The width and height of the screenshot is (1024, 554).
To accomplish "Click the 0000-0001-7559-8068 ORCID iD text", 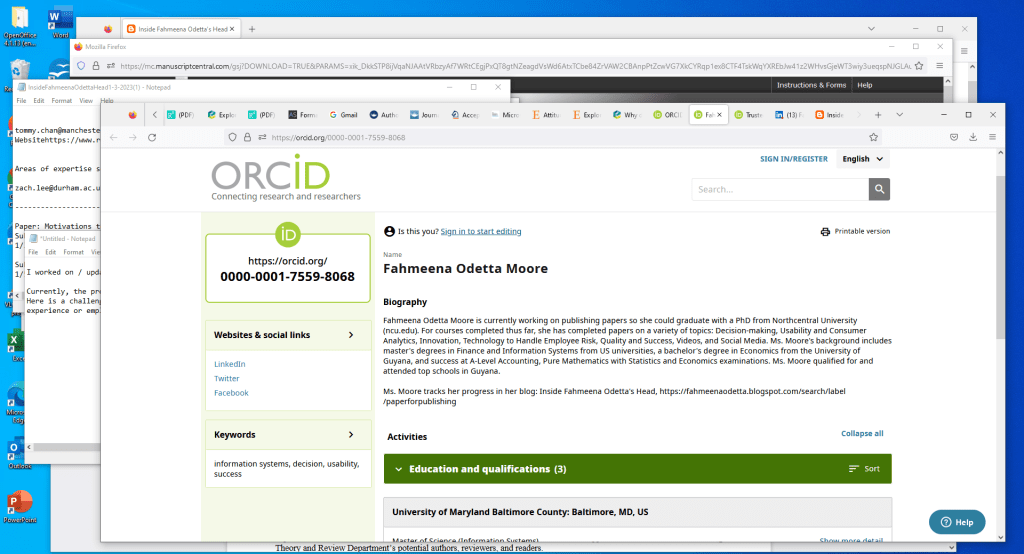I will click(287, 276).
